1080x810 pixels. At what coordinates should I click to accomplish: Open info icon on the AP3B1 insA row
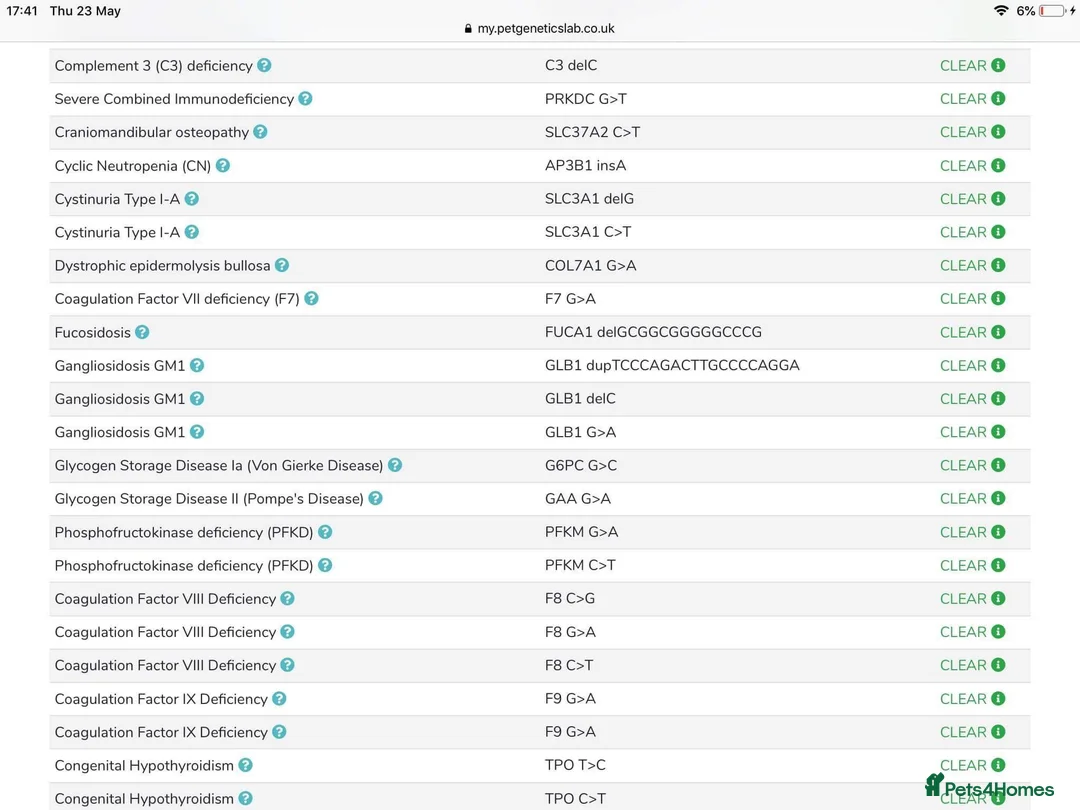click(998, 166)
